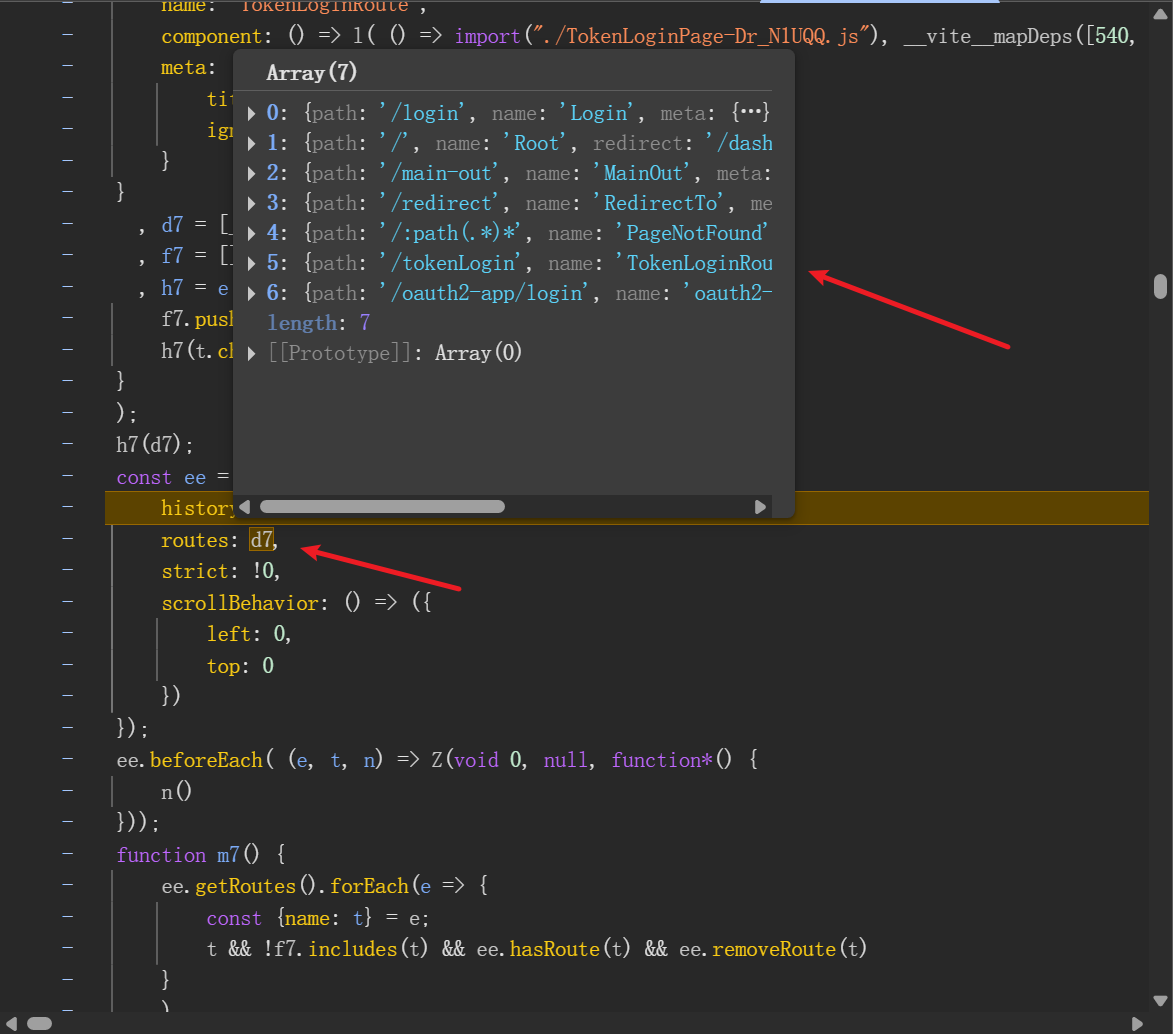Click the highlighted d7 variable

[261, 540]
